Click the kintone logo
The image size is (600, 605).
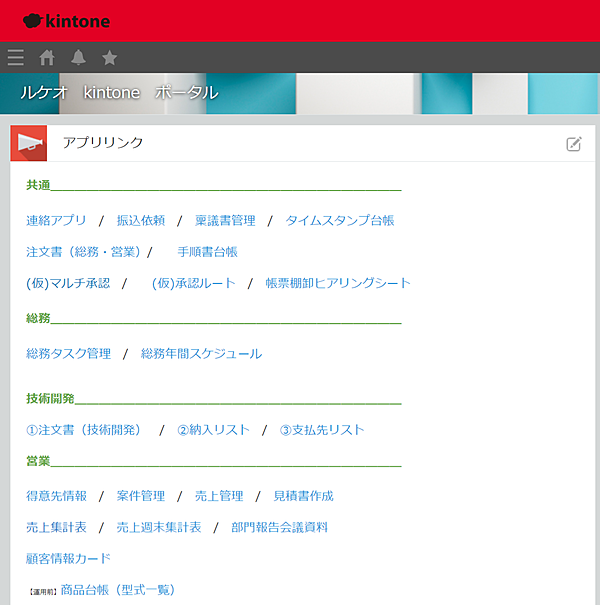[67, 20]
